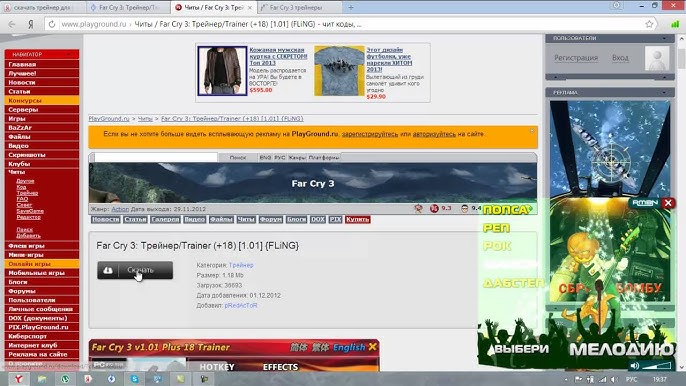Click FAQ link under Читы
686x386 pixels.
point(22,199)
